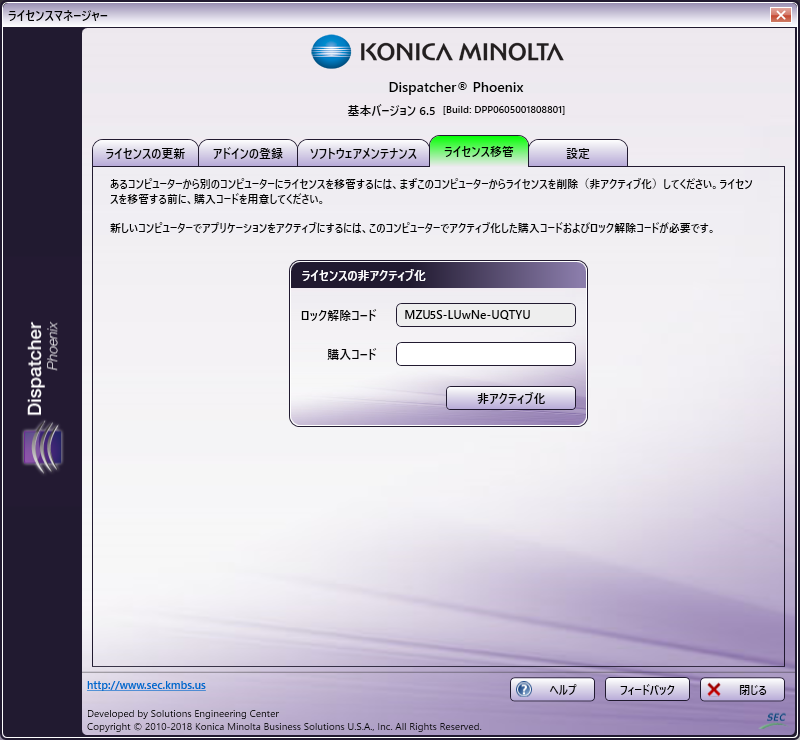Select the ソフトウェアメンテナンス tab
The image size is (800, 740).
[363, 153]
